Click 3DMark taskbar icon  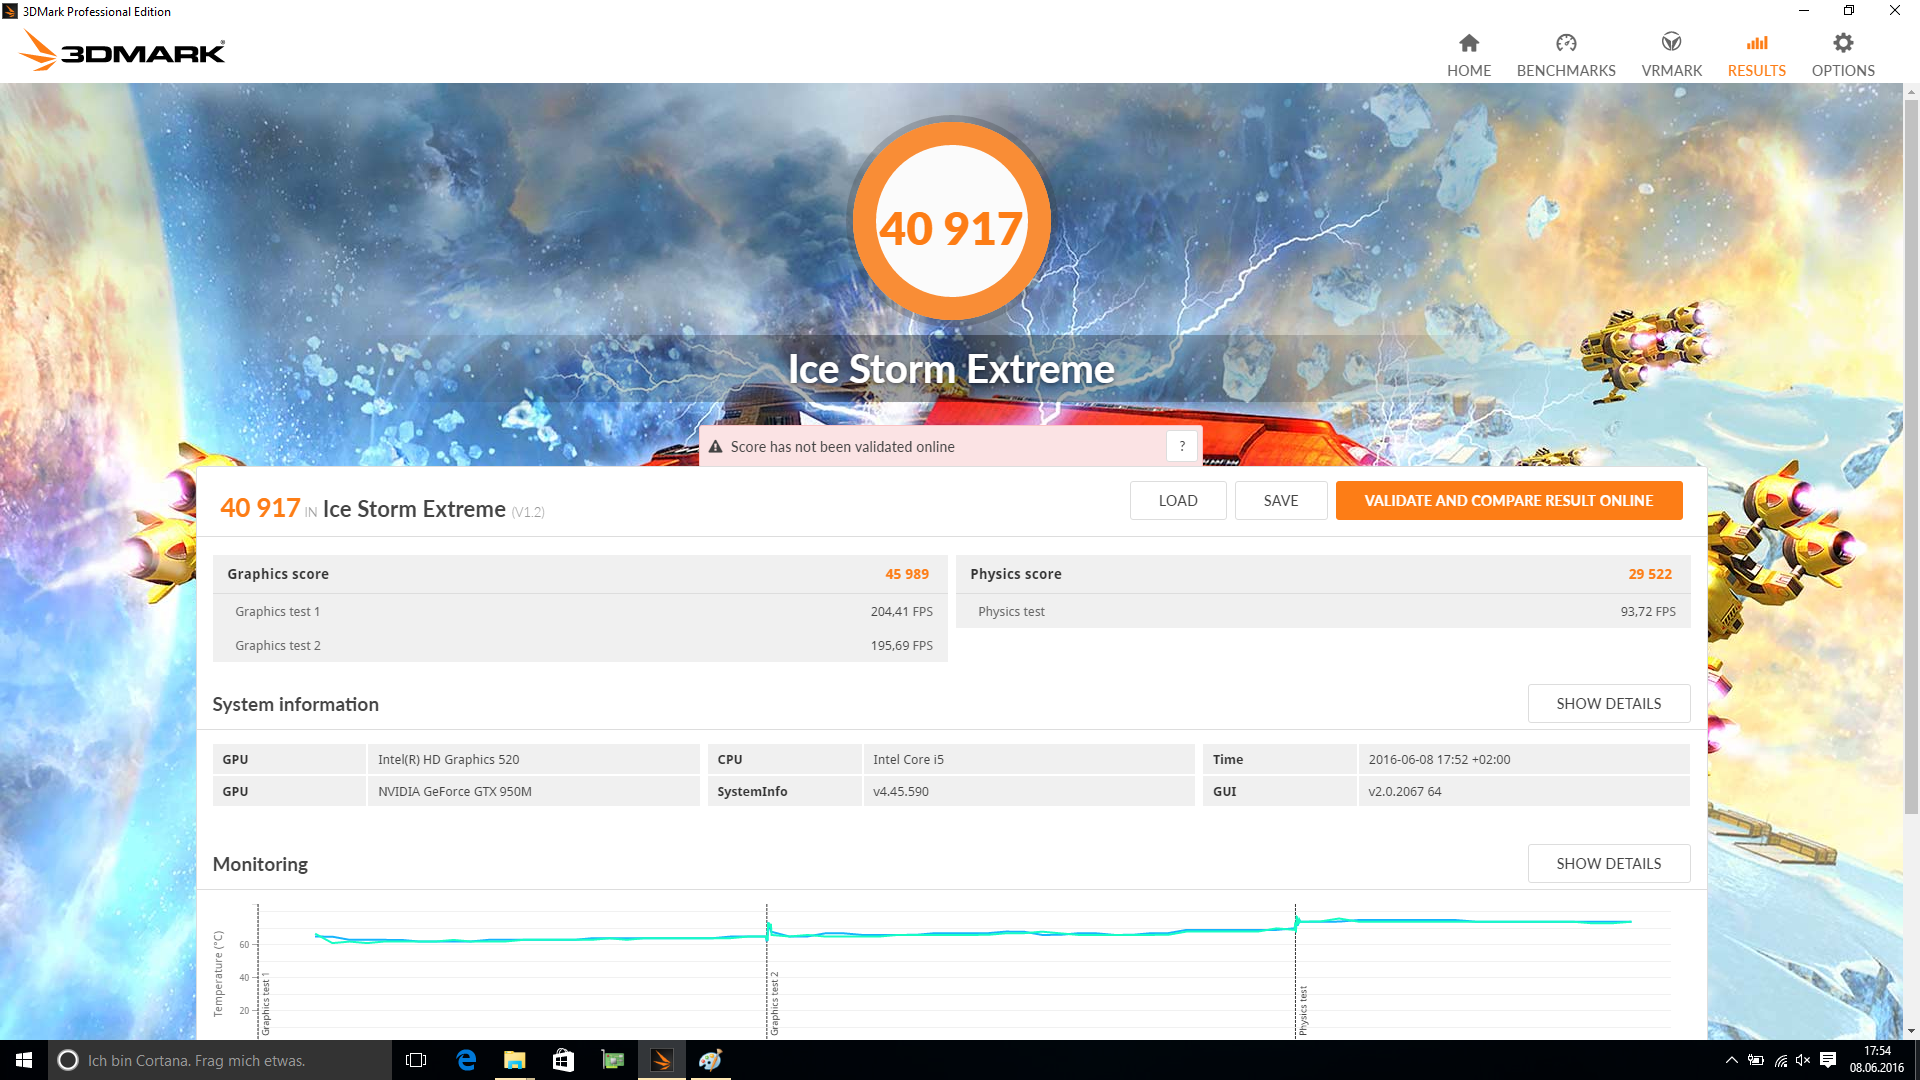coord(661,1060)
